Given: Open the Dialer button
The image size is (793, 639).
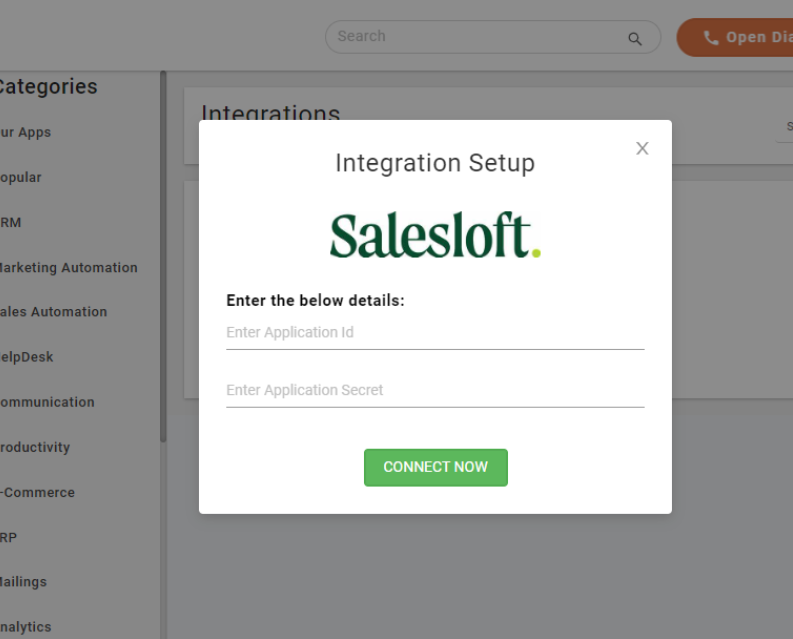Looking at the screenshot, I should coord(745,38).
